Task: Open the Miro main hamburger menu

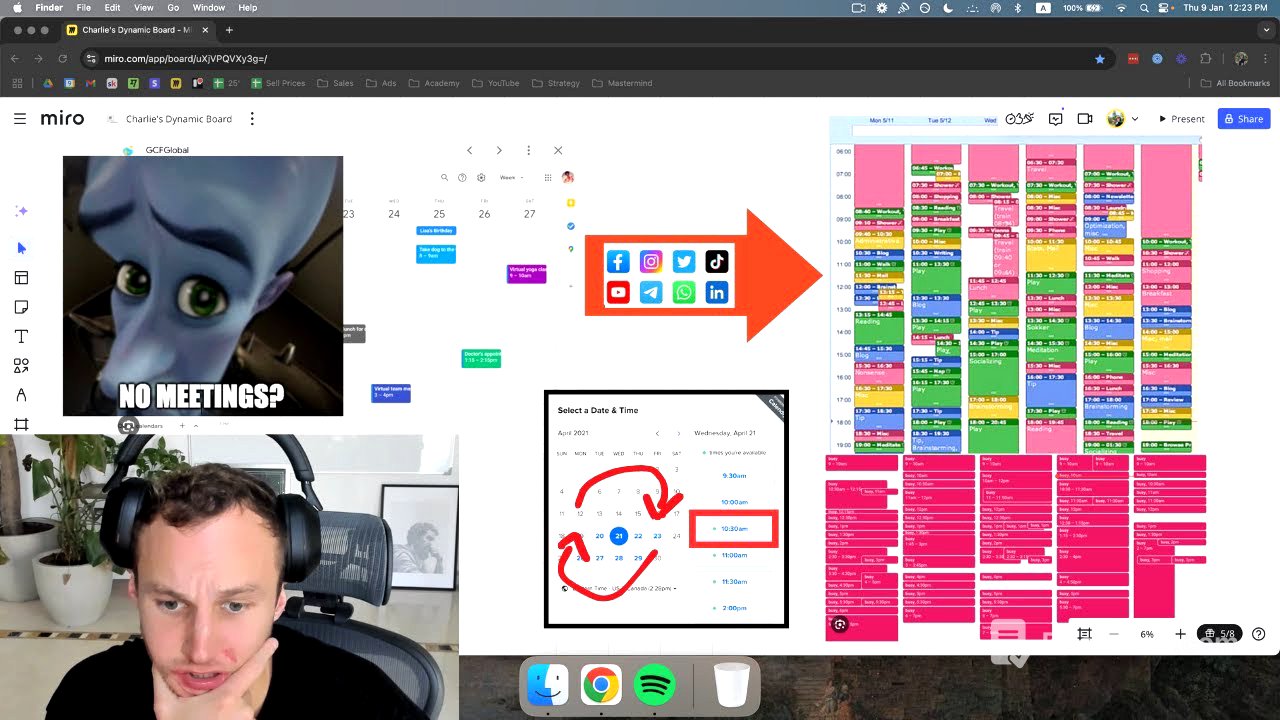Action: pos(20,118)
